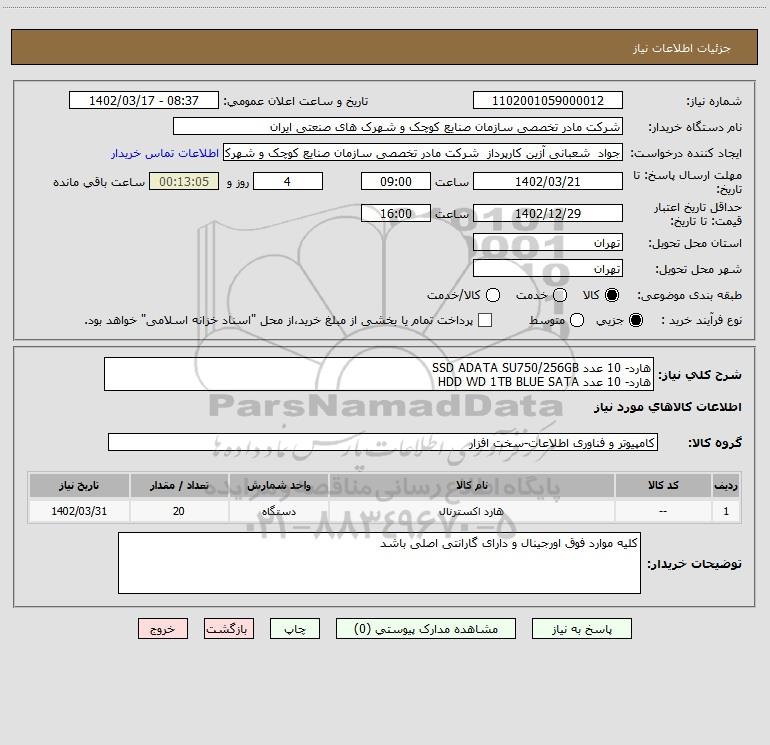
Task: Click the quantity cell showing 20
Action: click(179, 511)
